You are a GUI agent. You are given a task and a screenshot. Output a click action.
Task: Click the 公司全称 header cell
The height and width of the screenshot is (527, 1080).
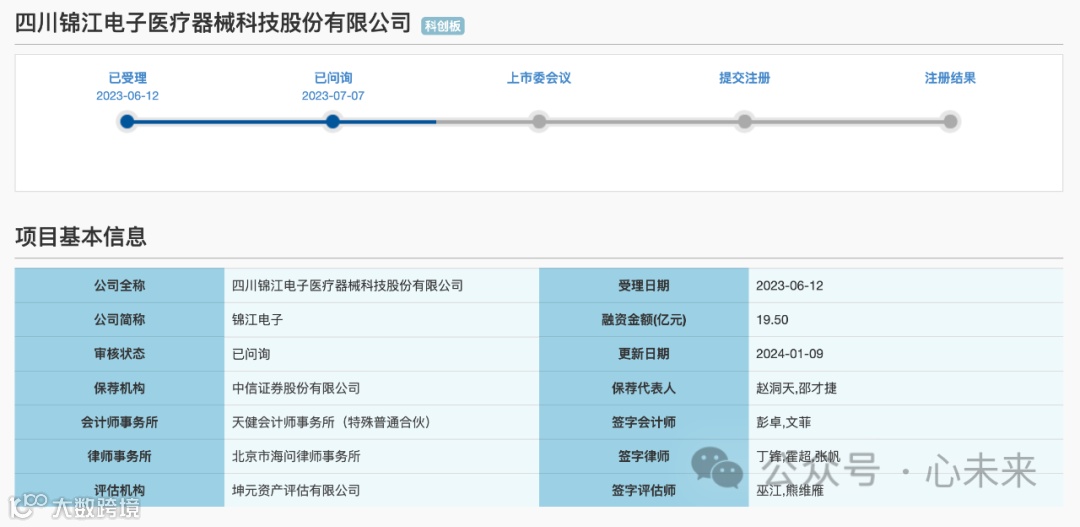coord(120,286)
